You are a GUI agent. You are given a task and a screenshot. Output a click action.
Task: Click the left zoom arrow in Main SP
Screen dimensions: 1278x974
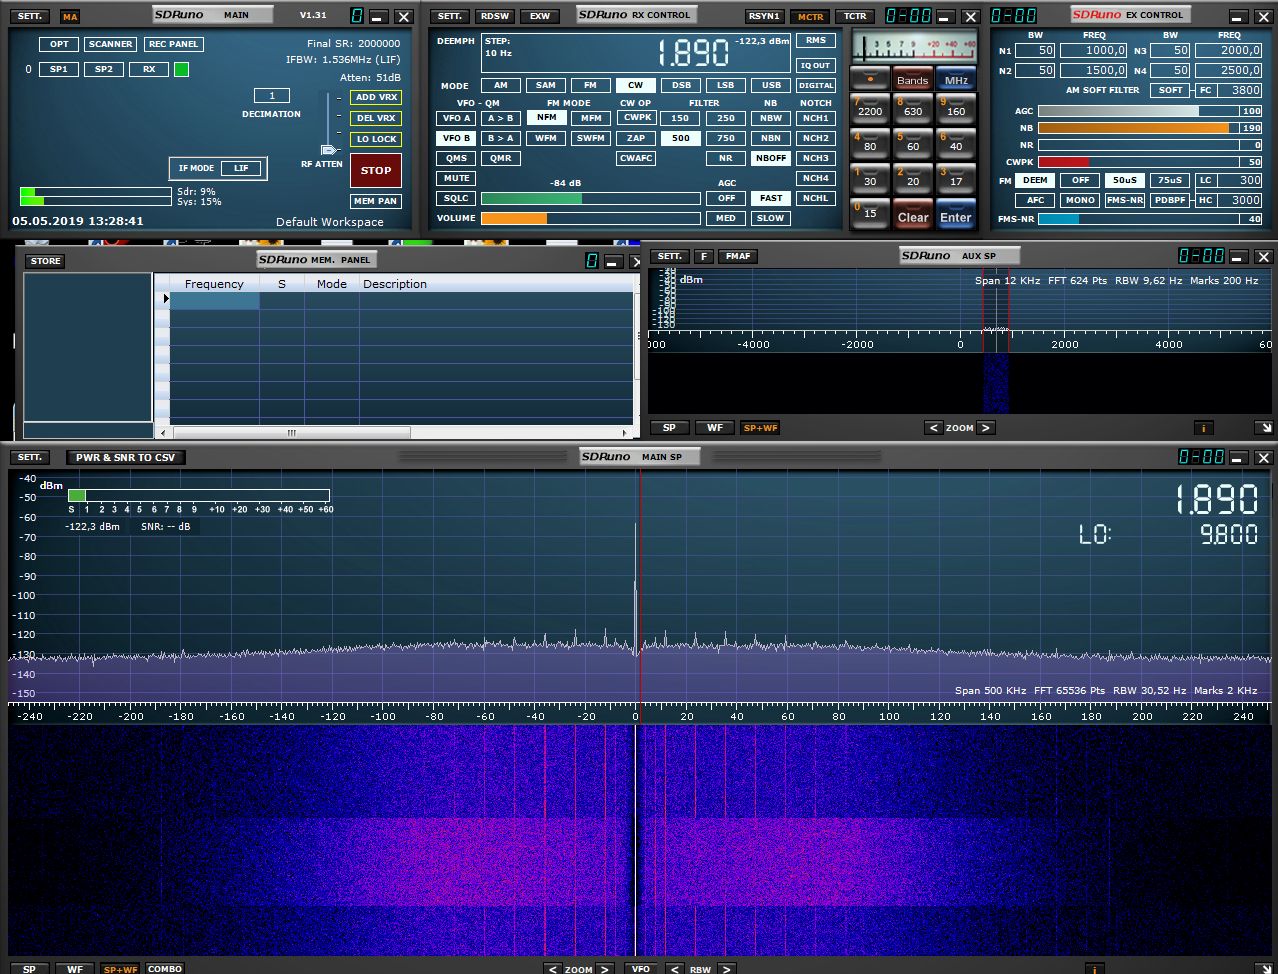coord(553,968)
